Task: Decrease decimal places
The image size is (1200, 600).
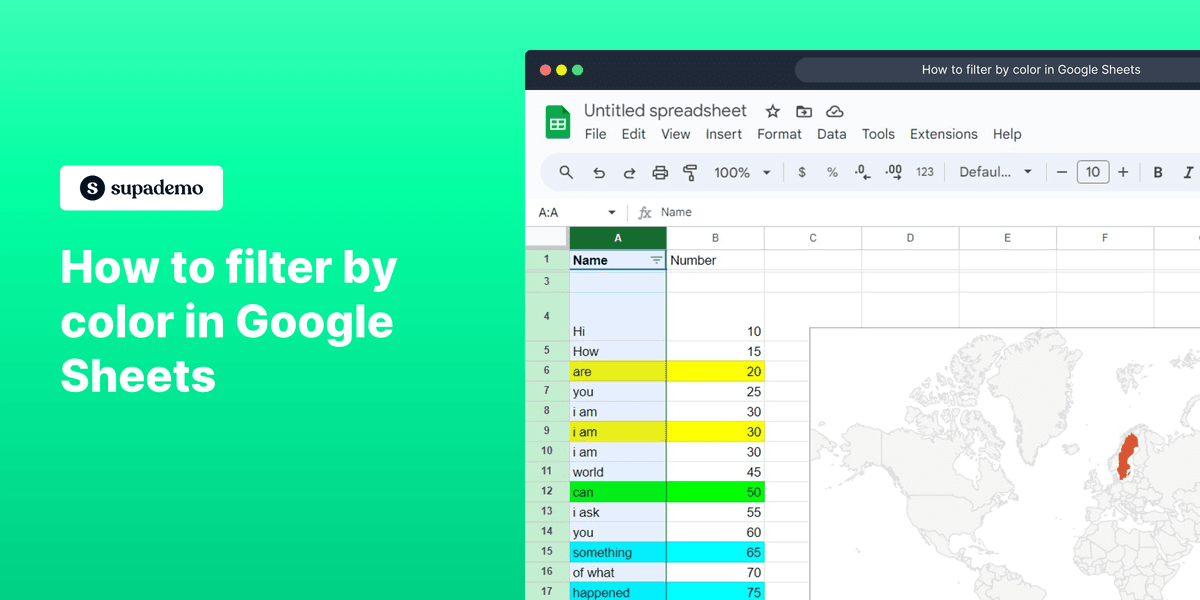Action: pyautogui.click(x=861, y=171)
